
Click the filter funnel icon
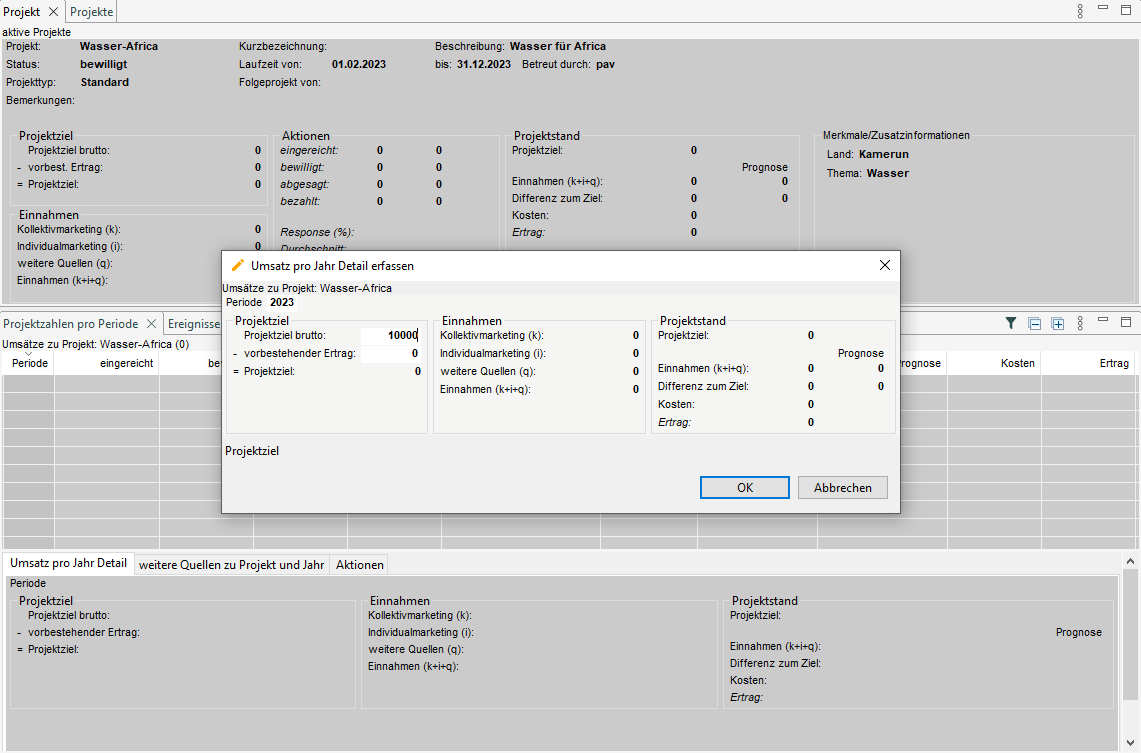[x=1011, y=323]
